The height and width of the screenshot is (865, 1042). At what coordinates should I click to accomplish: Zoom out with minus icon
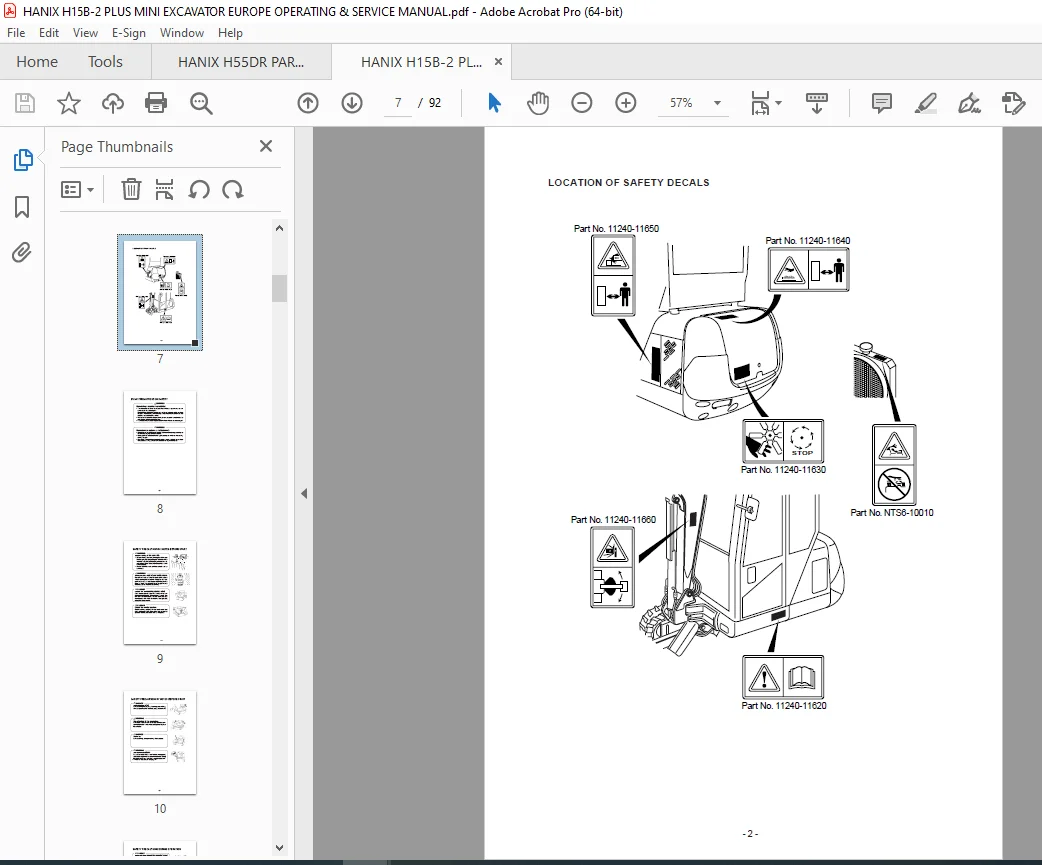click(x=581, y=103)
